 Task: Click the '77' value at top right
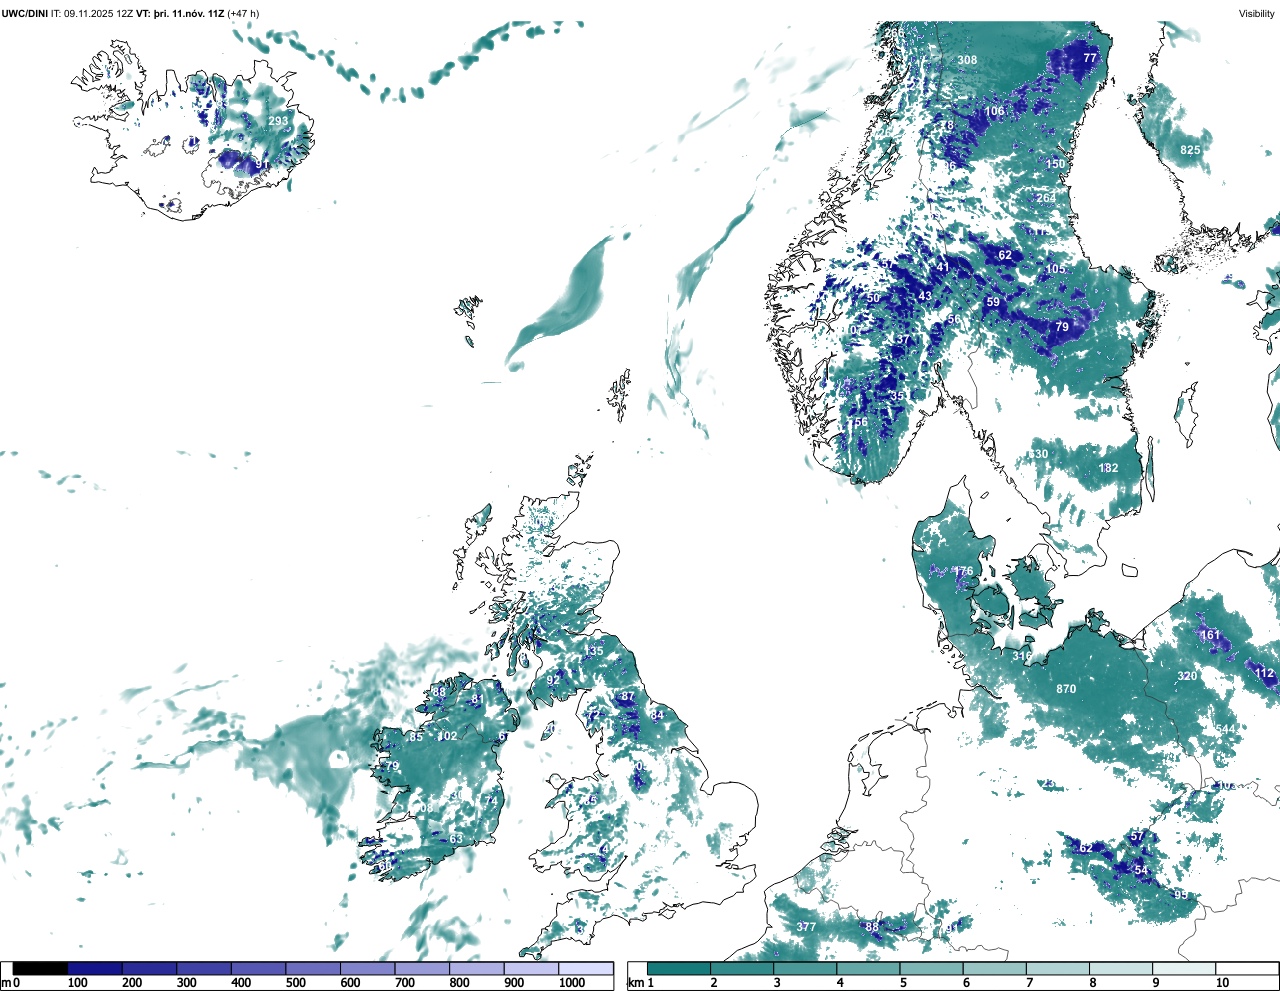pos(1090,58)
